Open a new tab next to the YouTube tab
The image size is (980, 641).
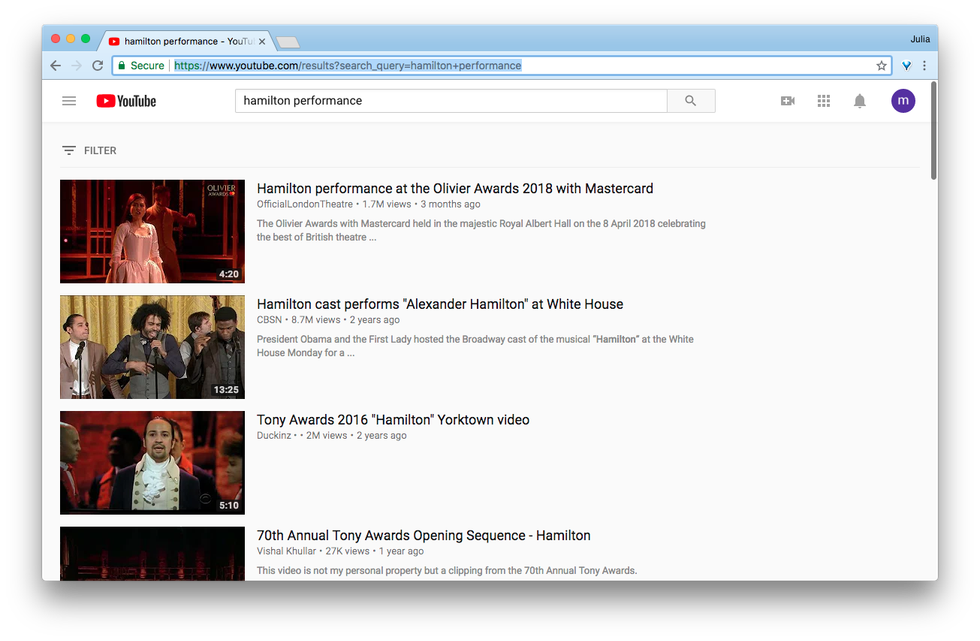pyautogui.click(x=288, y=42)
